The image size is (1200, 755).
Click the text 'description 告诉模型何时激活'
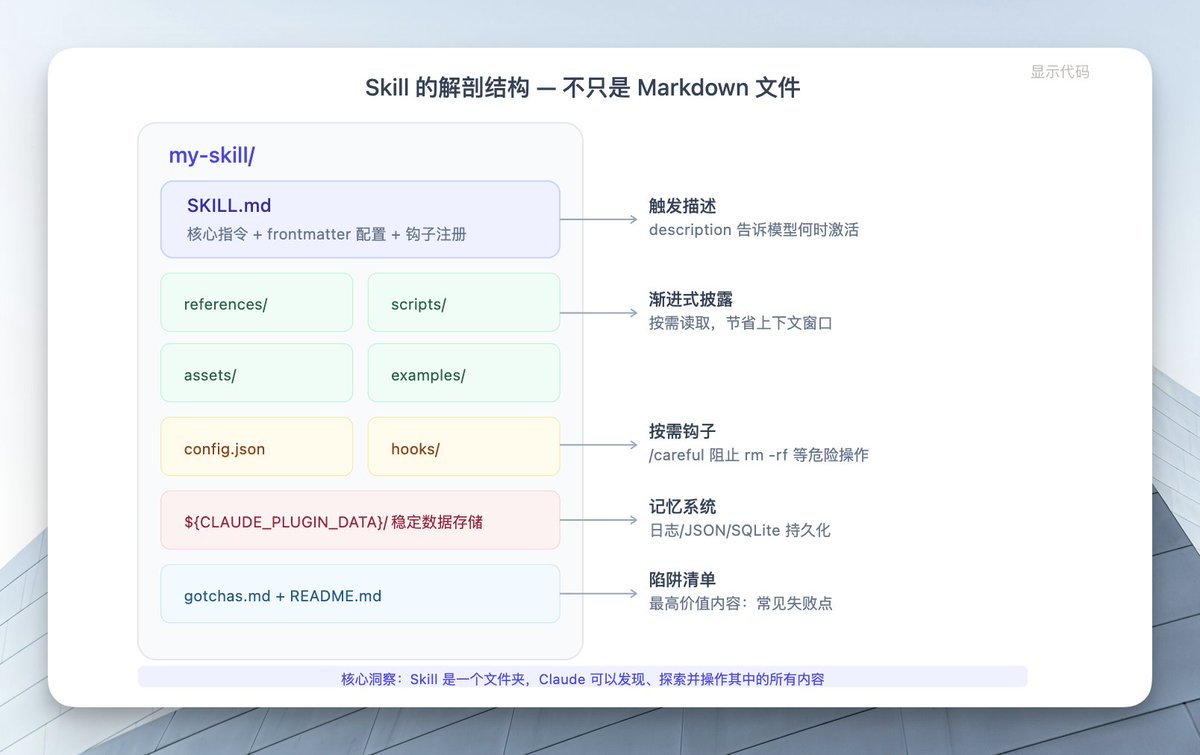pos(754,229)
